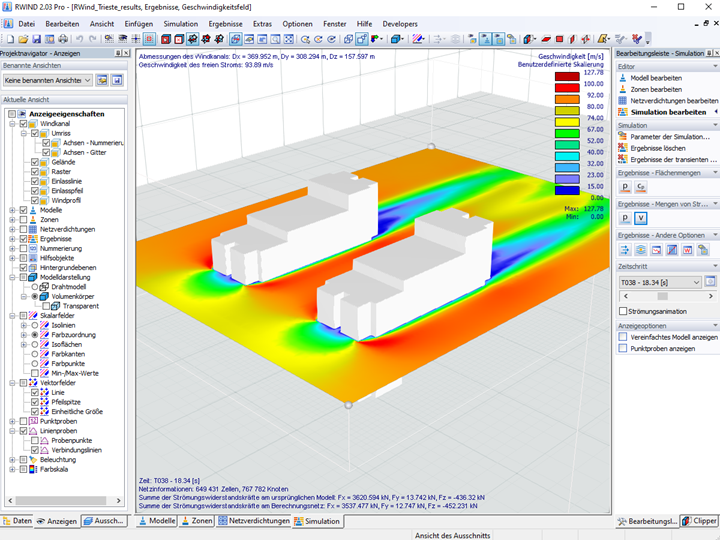Expand the Farbskala tree node

12,469
